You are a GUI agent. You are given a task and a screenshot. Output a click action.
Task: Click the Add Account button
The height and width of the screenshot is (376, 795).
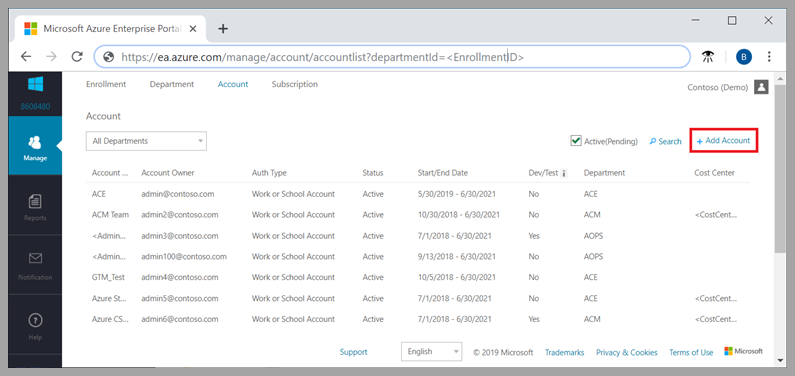pos(724,140)
